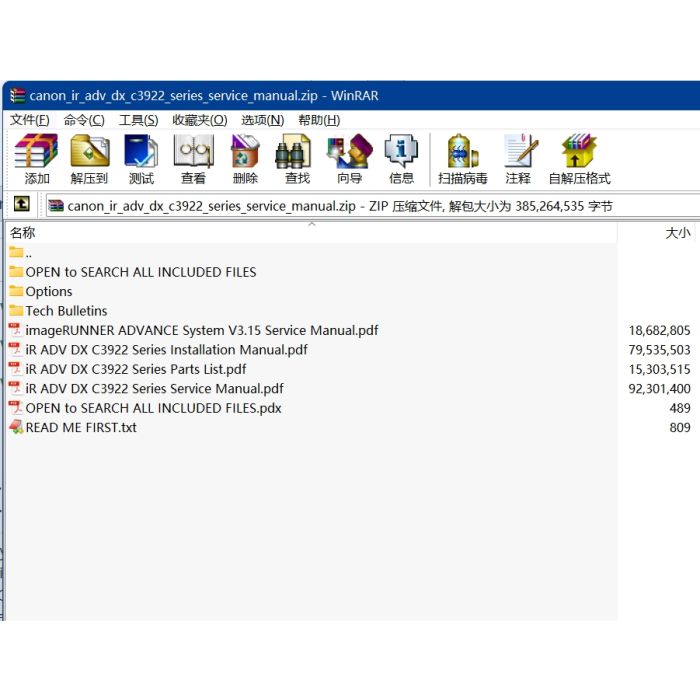700x700 pixels.
Task: Click the size value 809
Action: (679, 427)
